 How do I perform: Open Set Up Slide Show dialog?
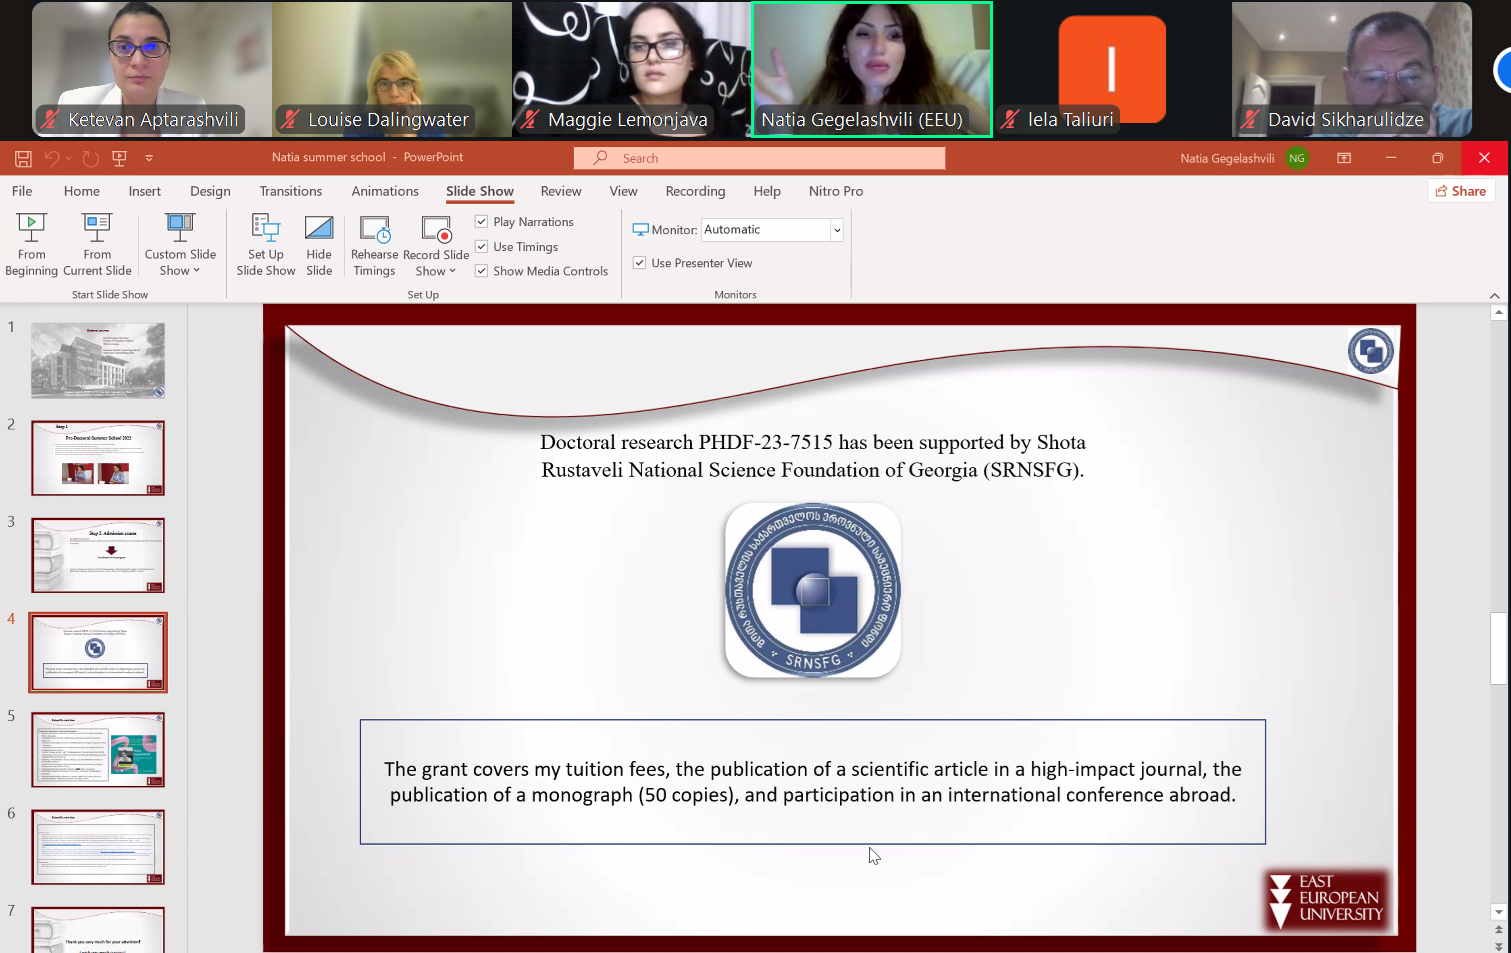pos(265,243)
